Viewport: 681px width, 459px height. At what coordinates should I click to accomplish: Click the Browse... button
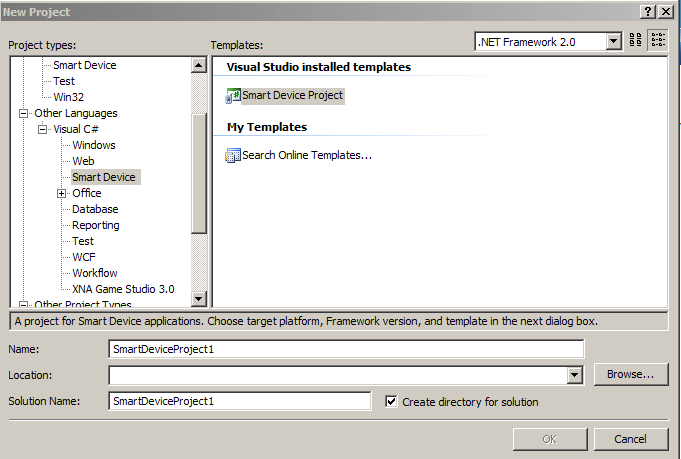[631, 374]
